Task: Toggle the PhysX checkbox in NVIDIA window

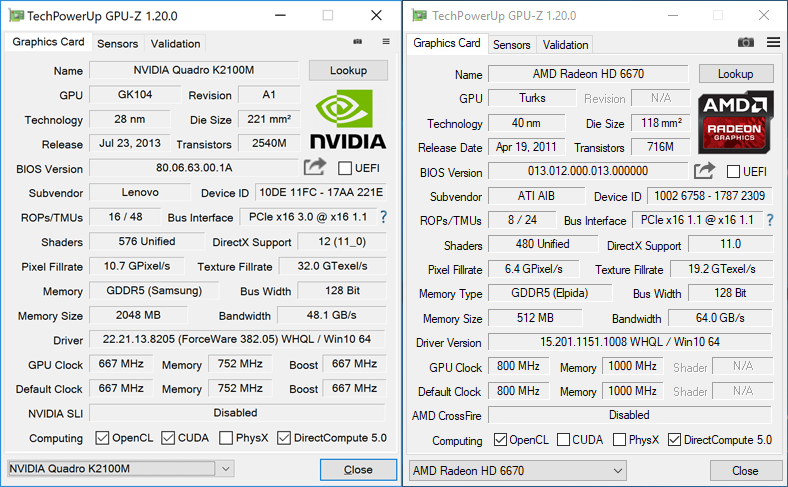Action: pos(226,438)
